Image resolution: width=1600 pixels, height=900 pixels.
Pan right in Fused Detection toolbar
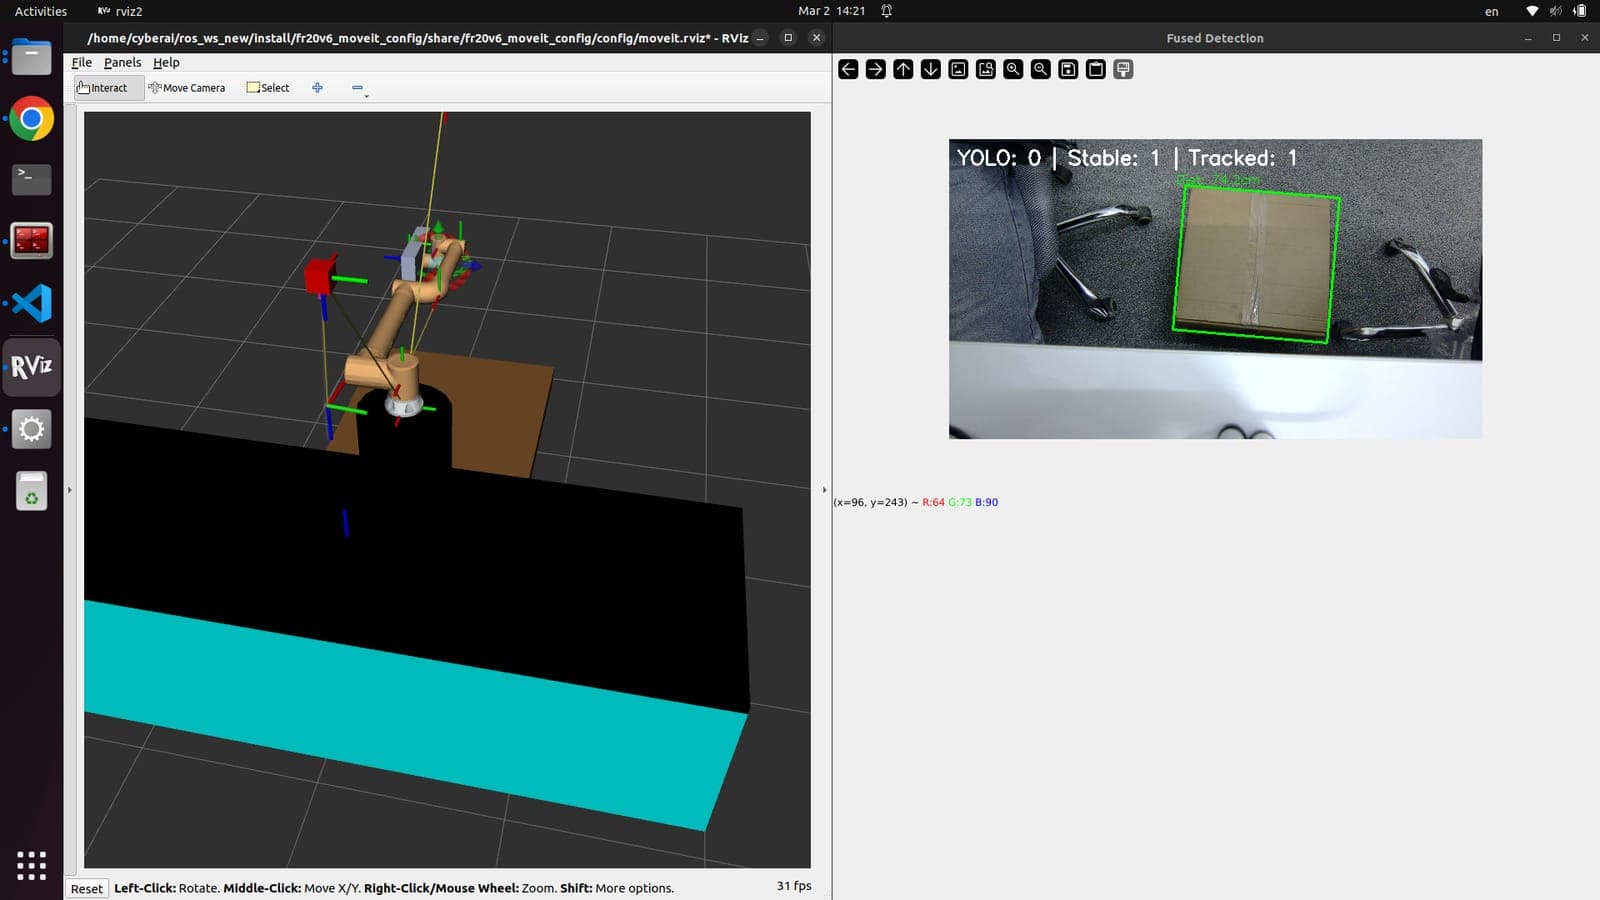pos(875,69)
